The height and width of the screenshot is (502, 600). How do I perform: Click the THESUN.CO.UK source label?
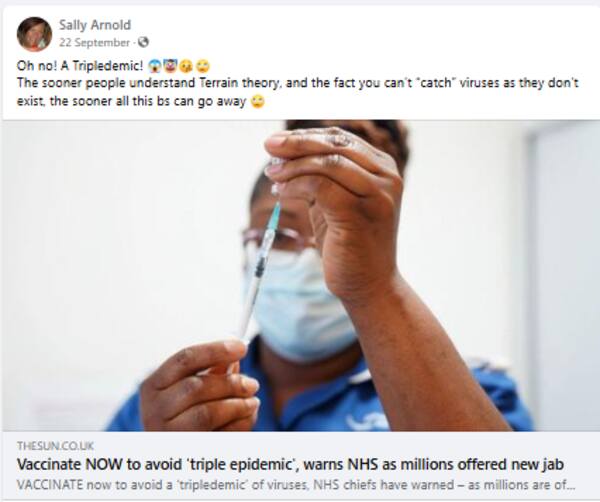(x=55, y=446)
